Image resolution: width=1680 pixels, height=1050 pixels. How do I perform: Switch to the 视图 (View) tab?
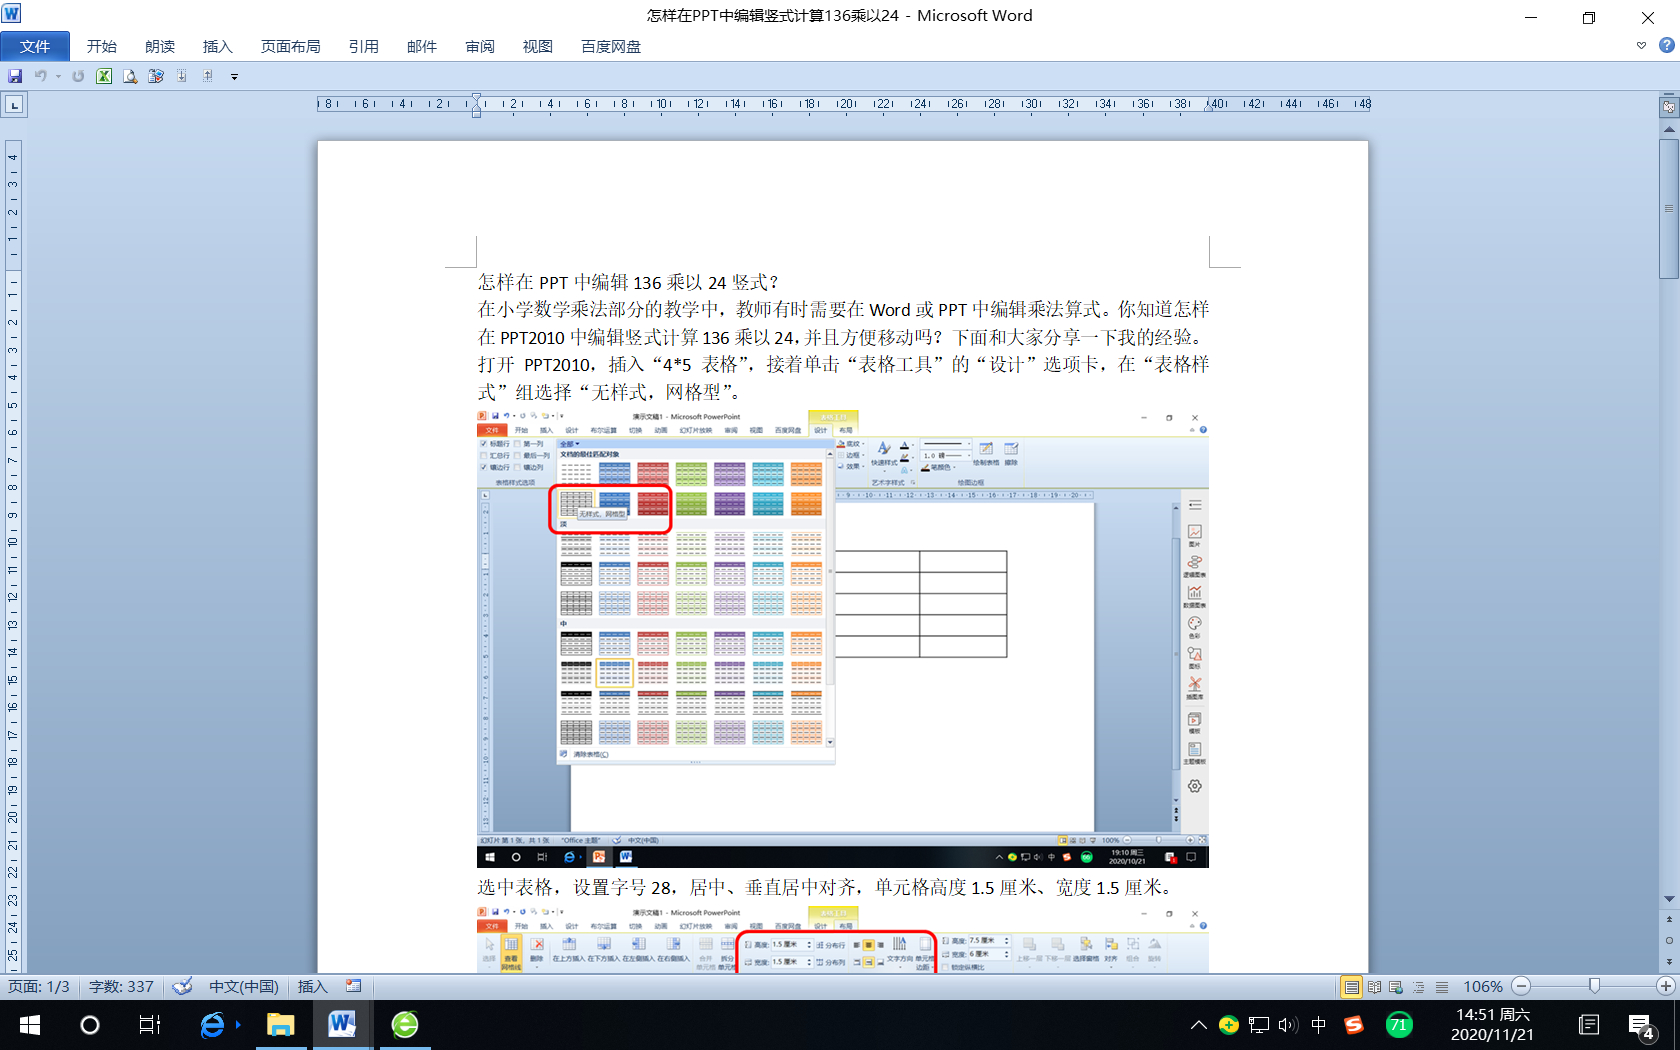(538, 46)
